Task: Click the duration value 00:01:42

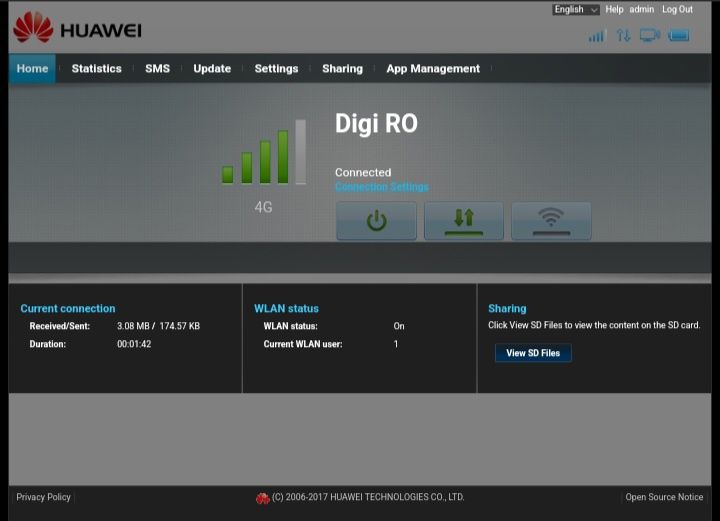Action: [x=134, y=344]
